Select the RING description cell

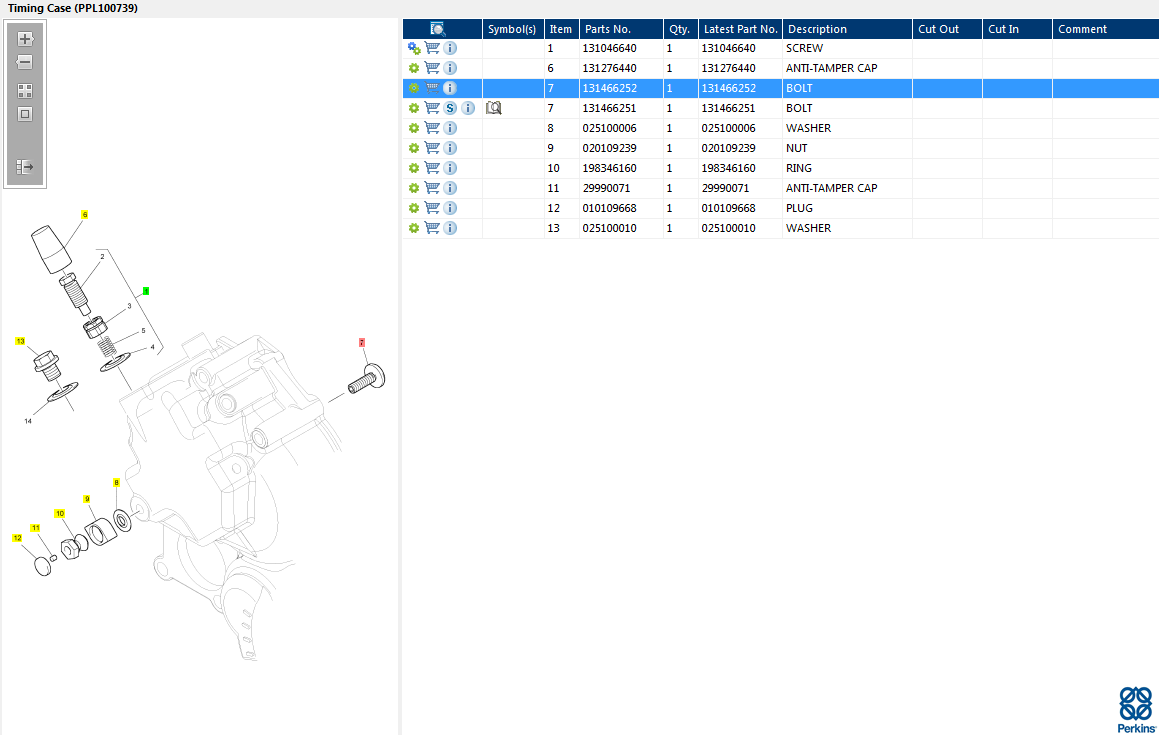pos(847,168)
